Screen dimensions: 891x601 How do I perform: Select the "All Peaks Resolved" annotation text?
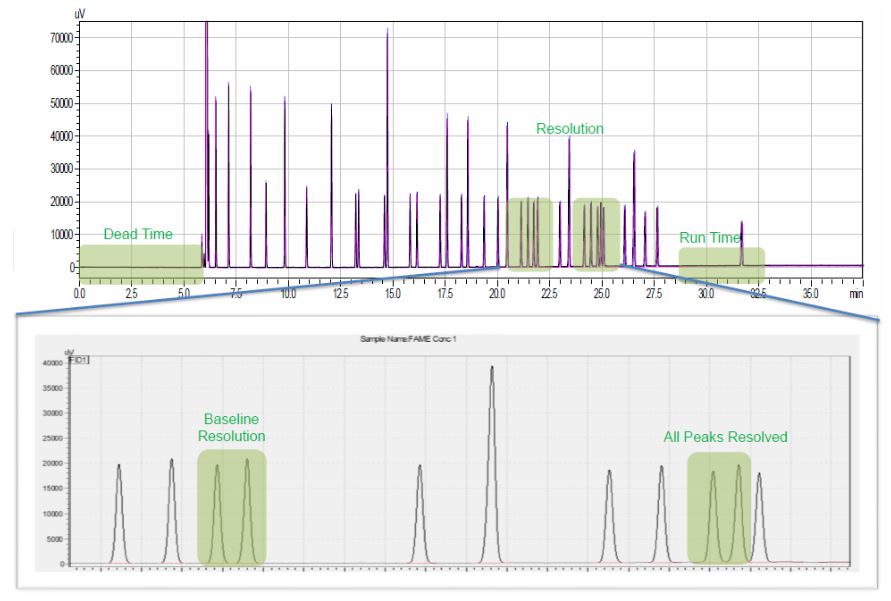tap(725, 437)
